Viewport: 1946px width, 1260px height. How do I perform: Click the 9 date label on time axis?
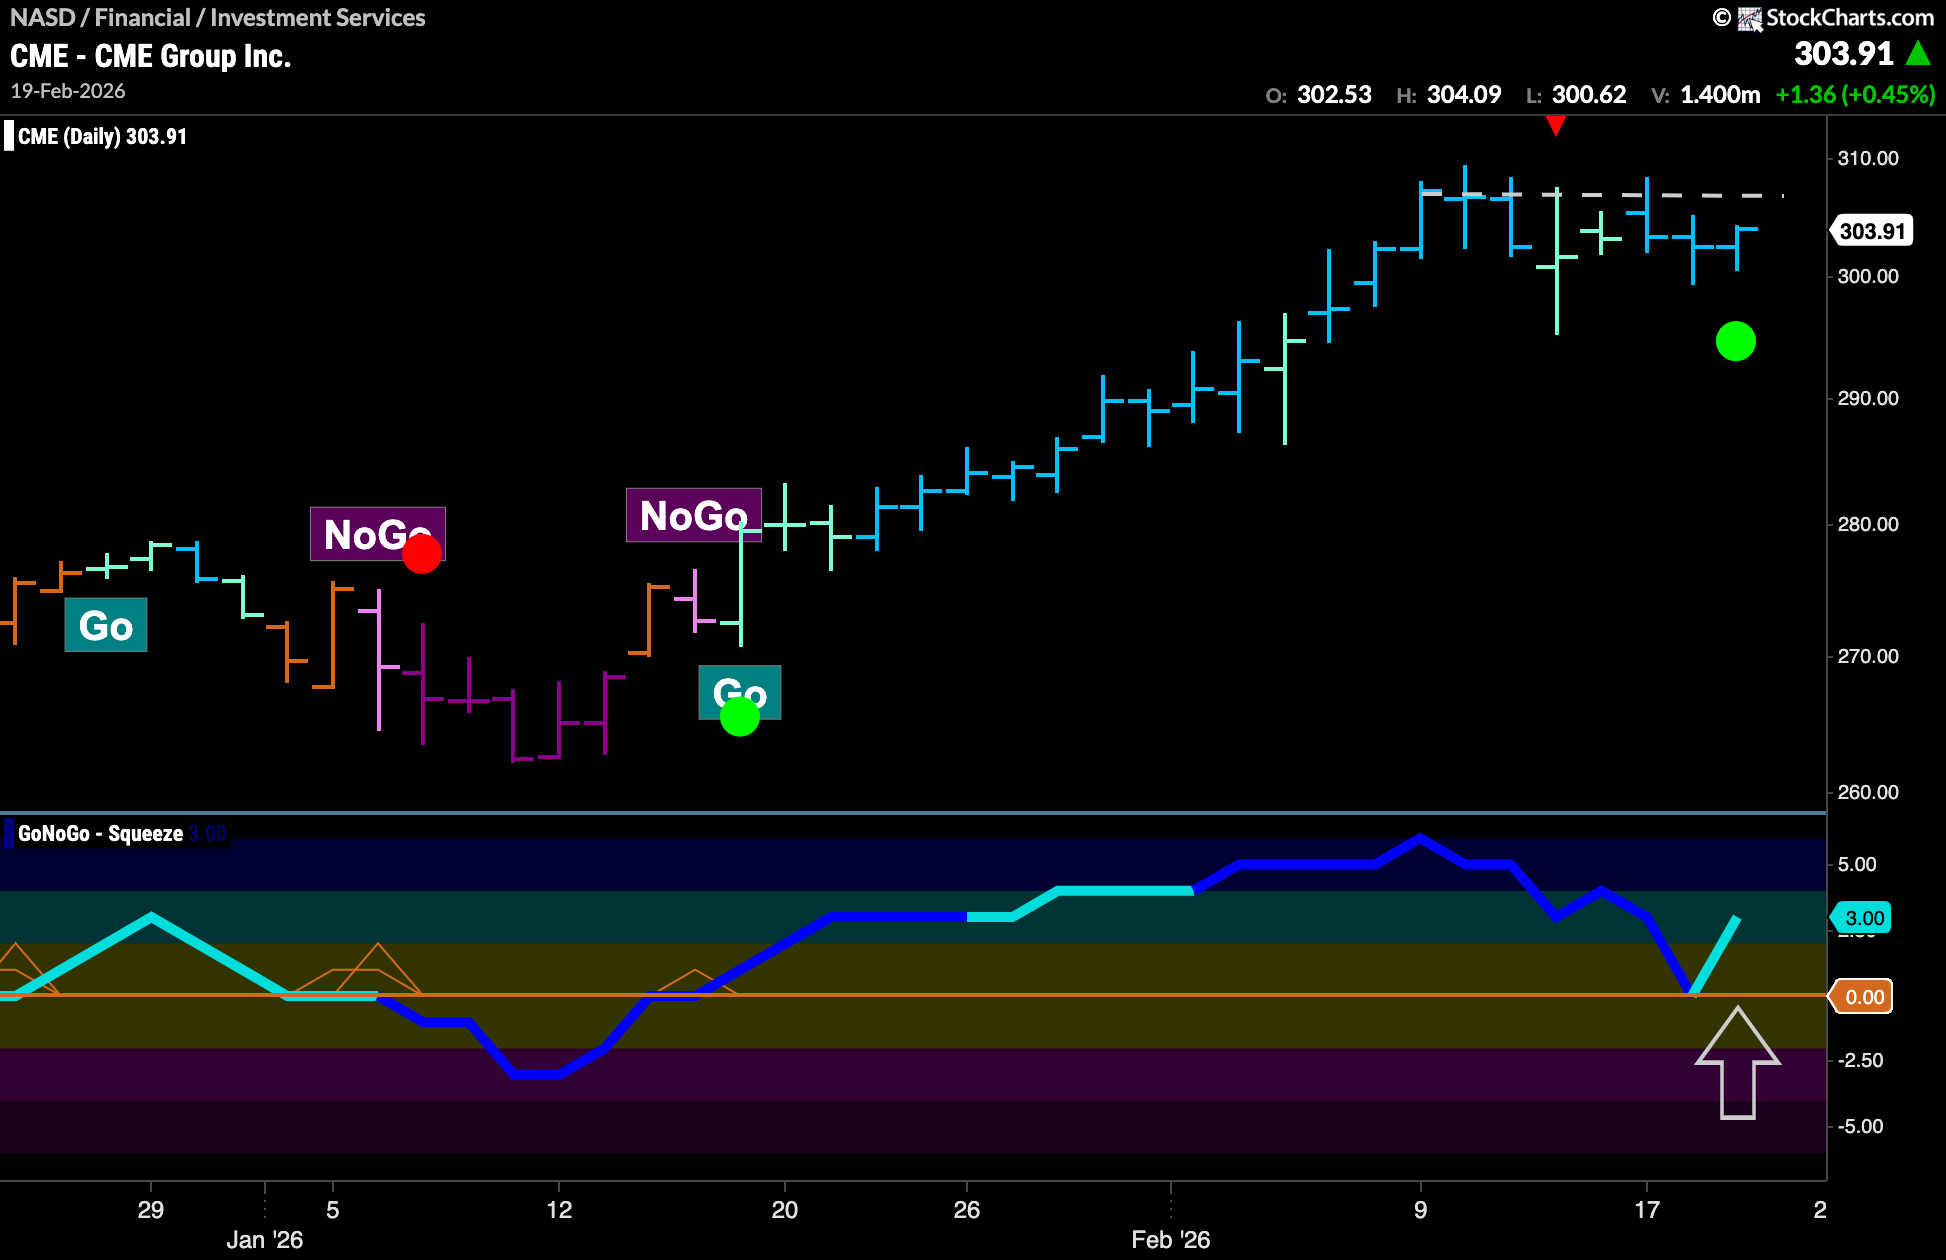click(1420, 1210)
